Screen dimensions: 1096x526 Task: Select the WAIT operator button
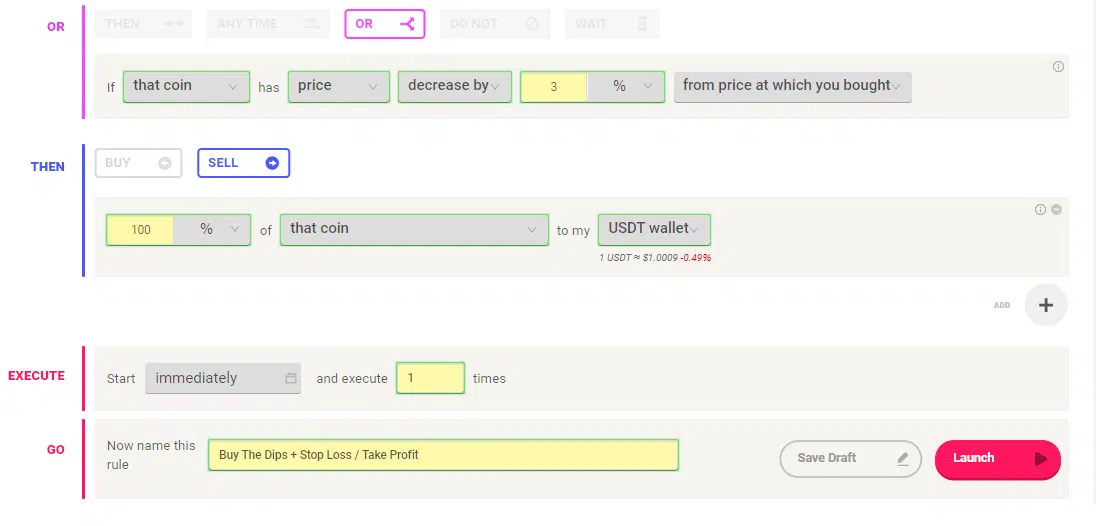point(612,24)
